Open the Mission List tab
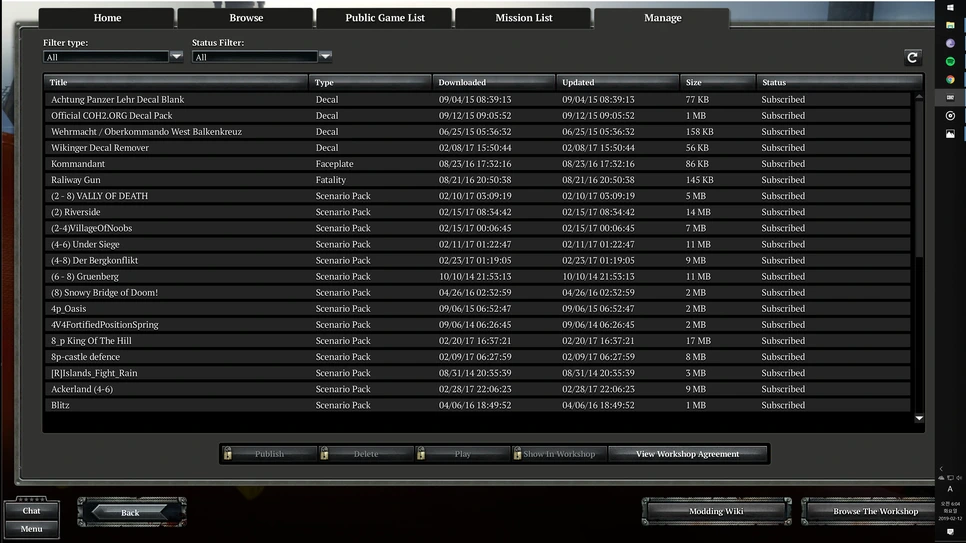 [x=524, y=18]
